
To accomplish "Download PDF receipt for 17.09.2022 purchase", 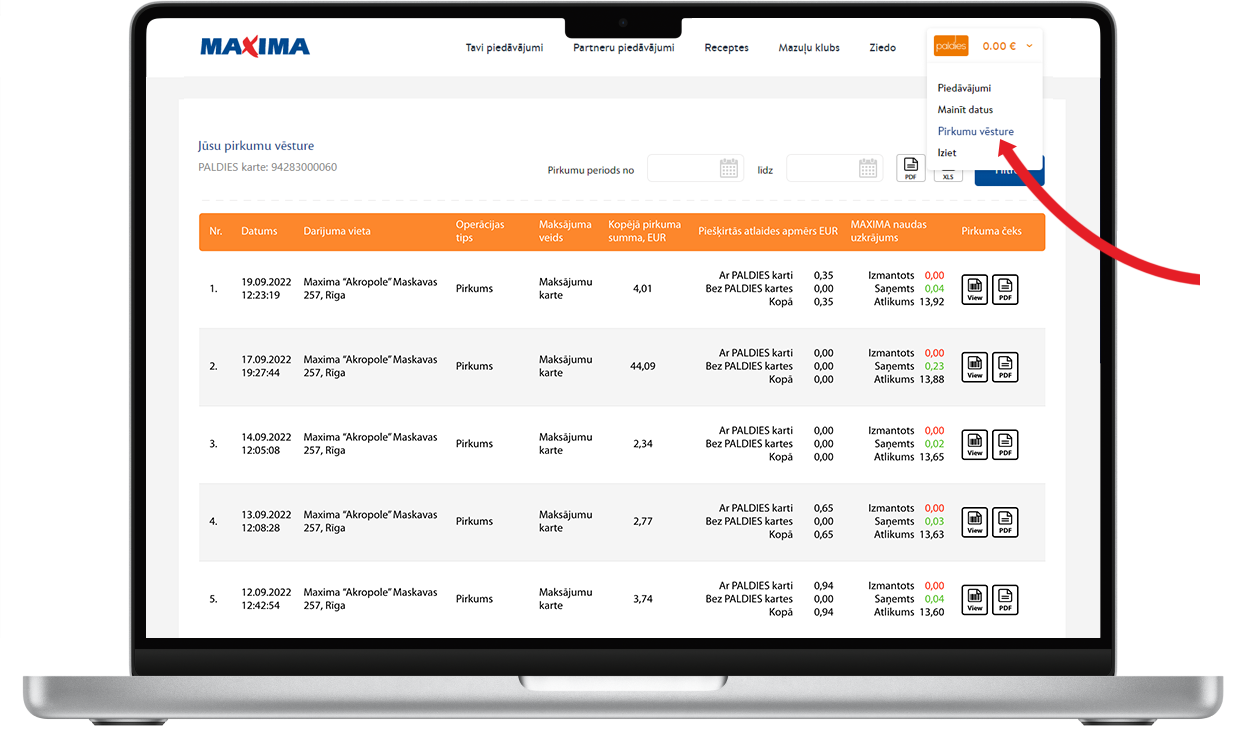I will tap(1005, 367).
